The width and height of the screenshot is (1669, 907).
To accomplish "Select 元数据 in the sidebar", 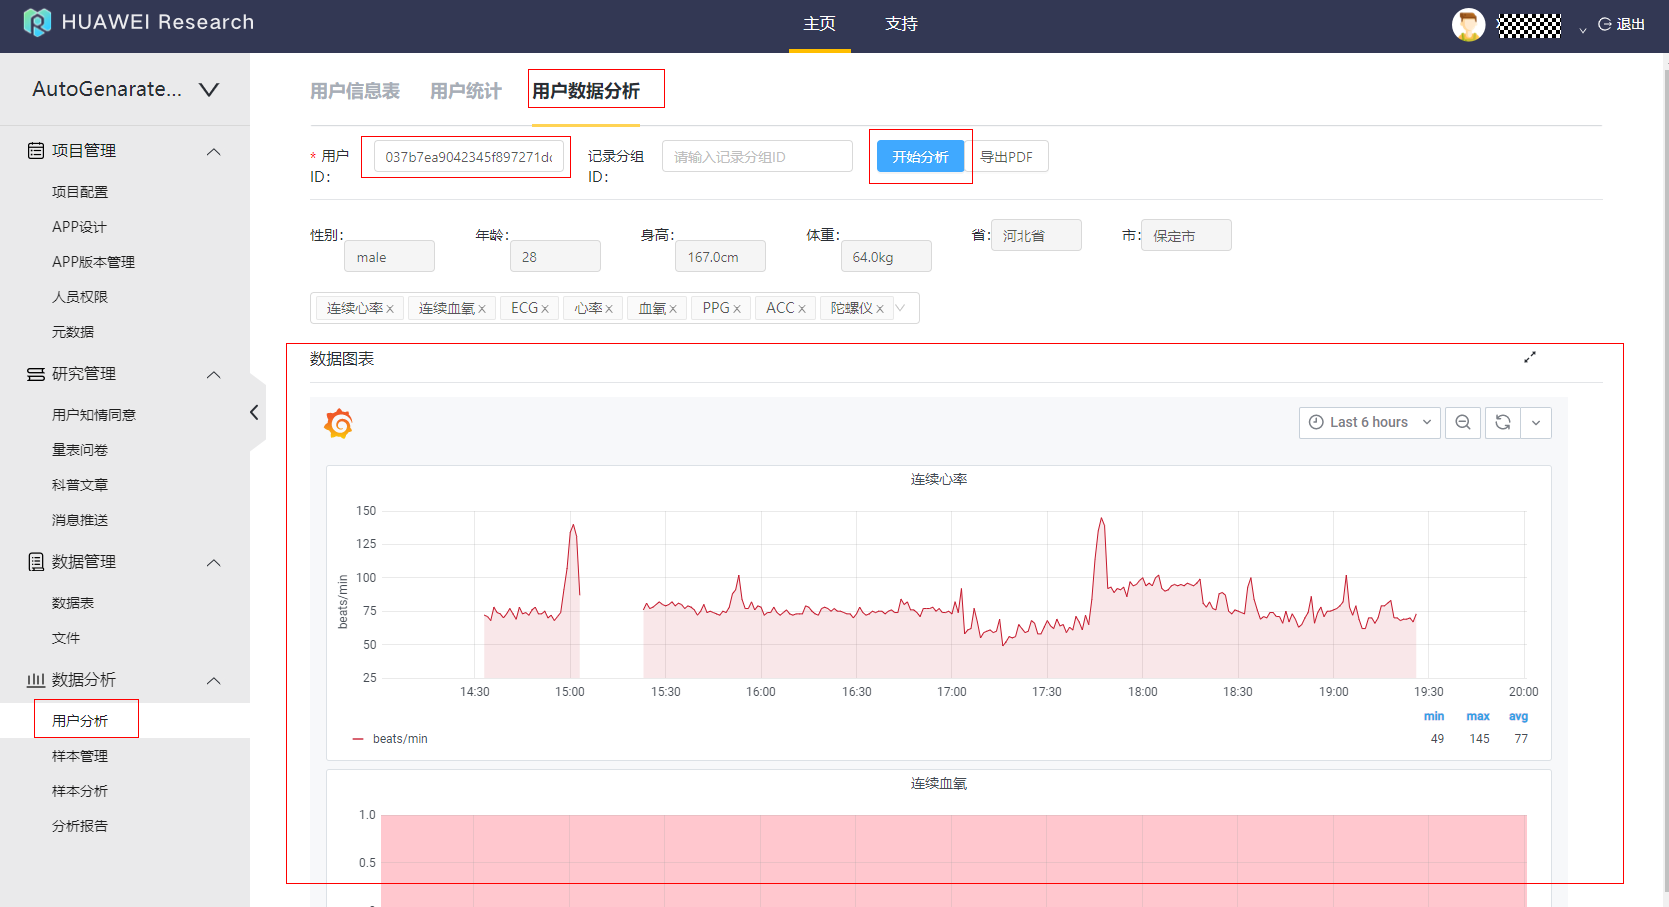I will 73,332.
